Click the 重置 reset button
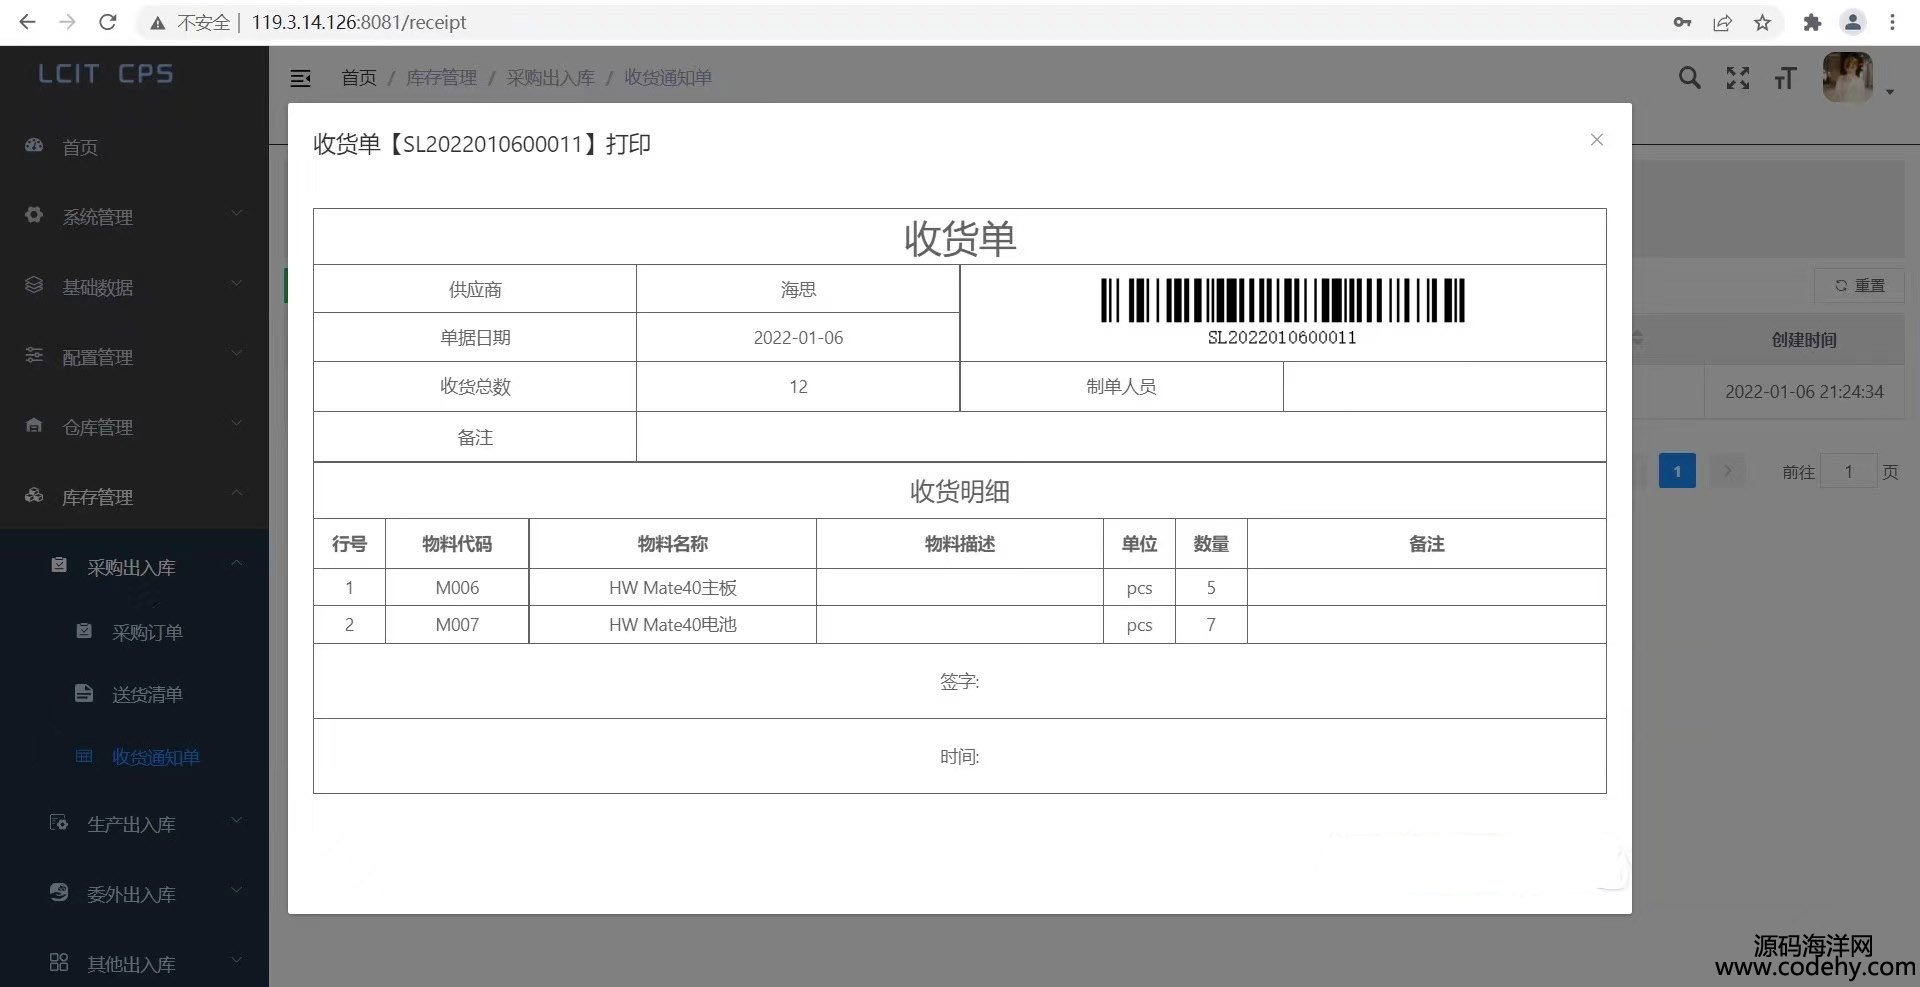The image size is (1920, 987). point(1859,286)
